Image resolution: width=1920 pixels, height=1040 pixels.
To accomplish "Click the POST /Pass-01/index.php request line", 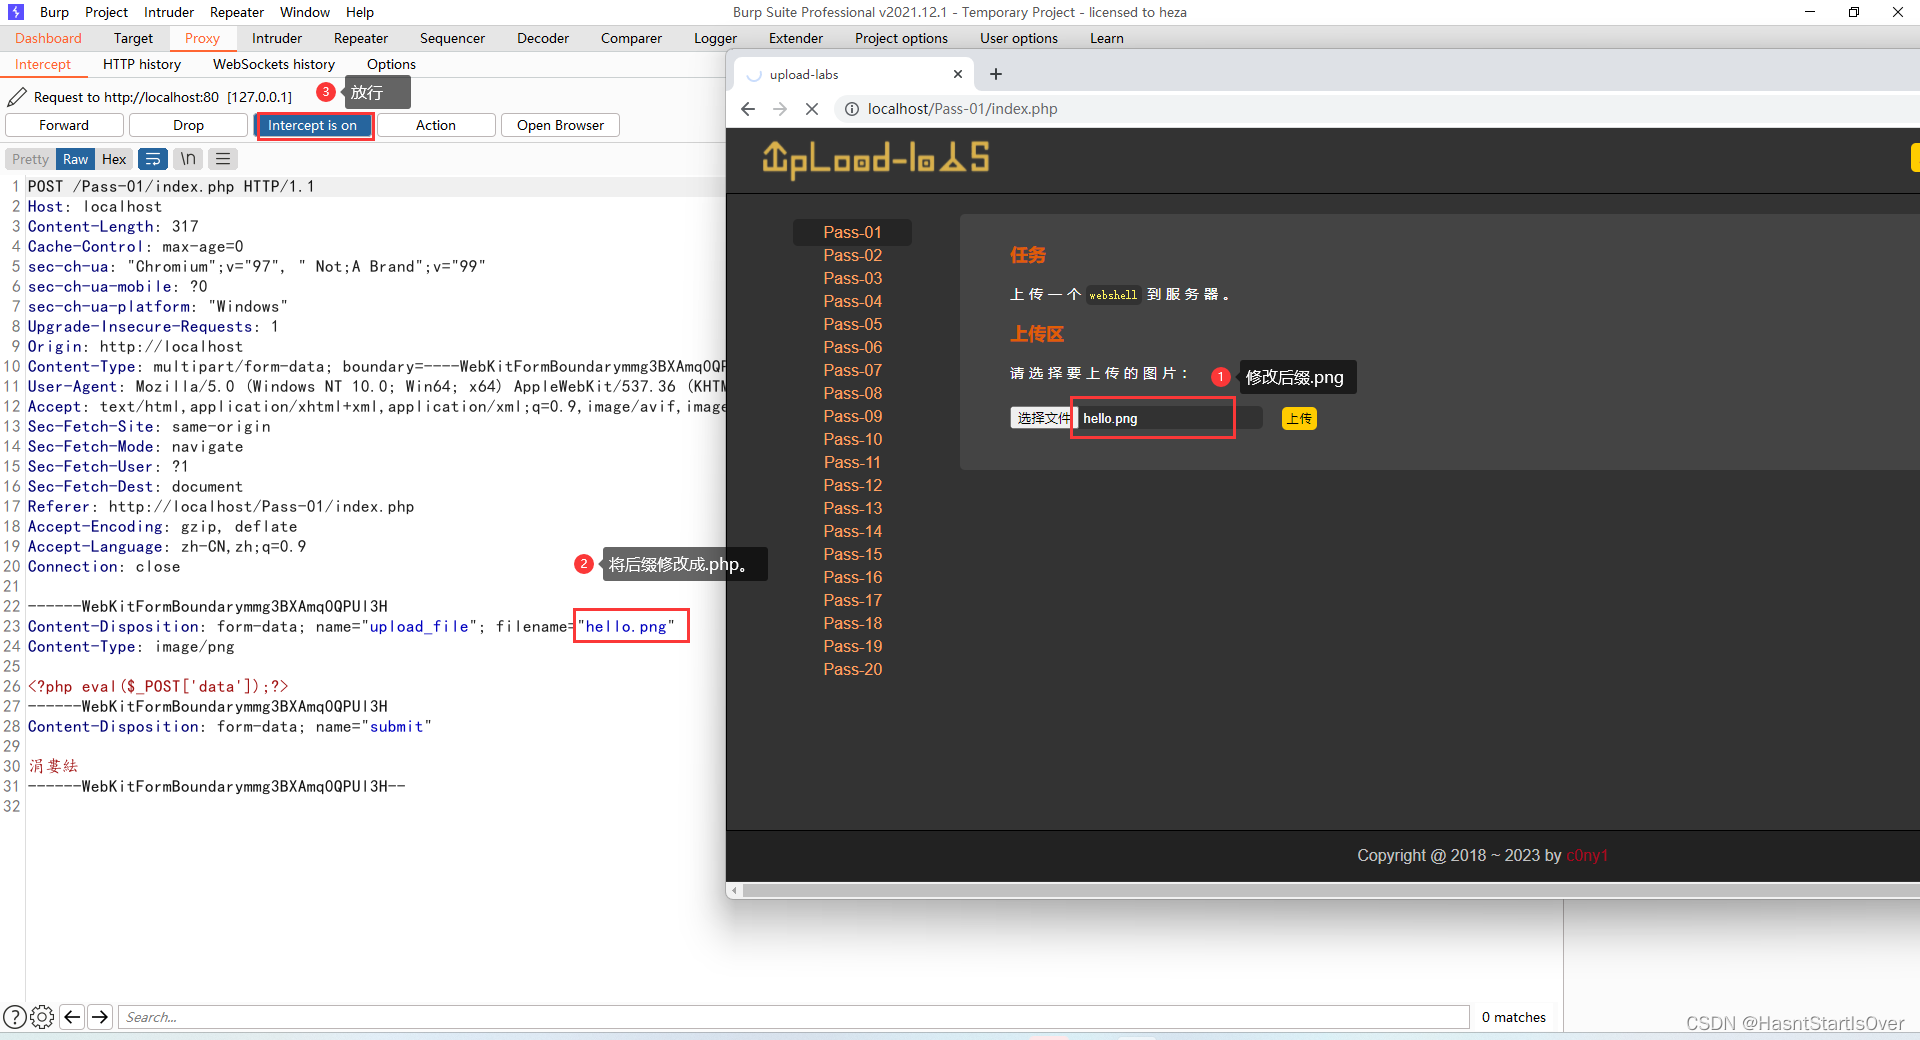I will (171, 186).
